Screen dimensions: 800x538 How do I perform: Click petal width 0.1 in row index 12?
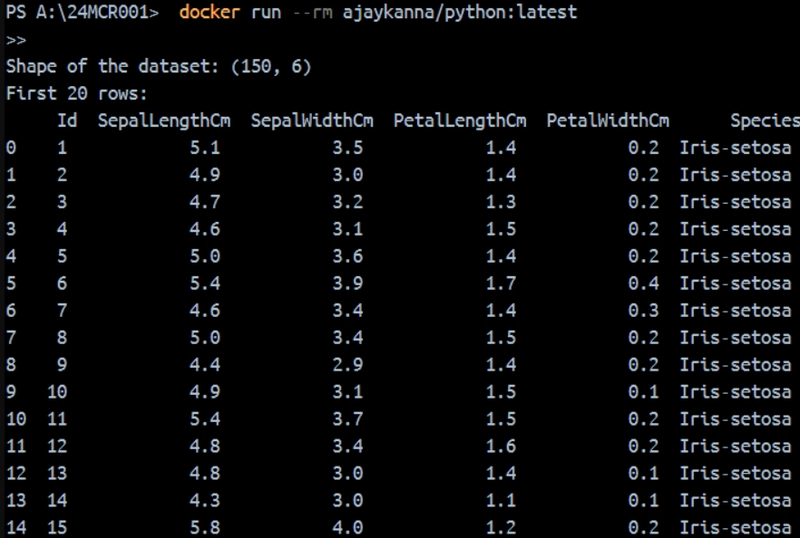[x=643, y=473]
